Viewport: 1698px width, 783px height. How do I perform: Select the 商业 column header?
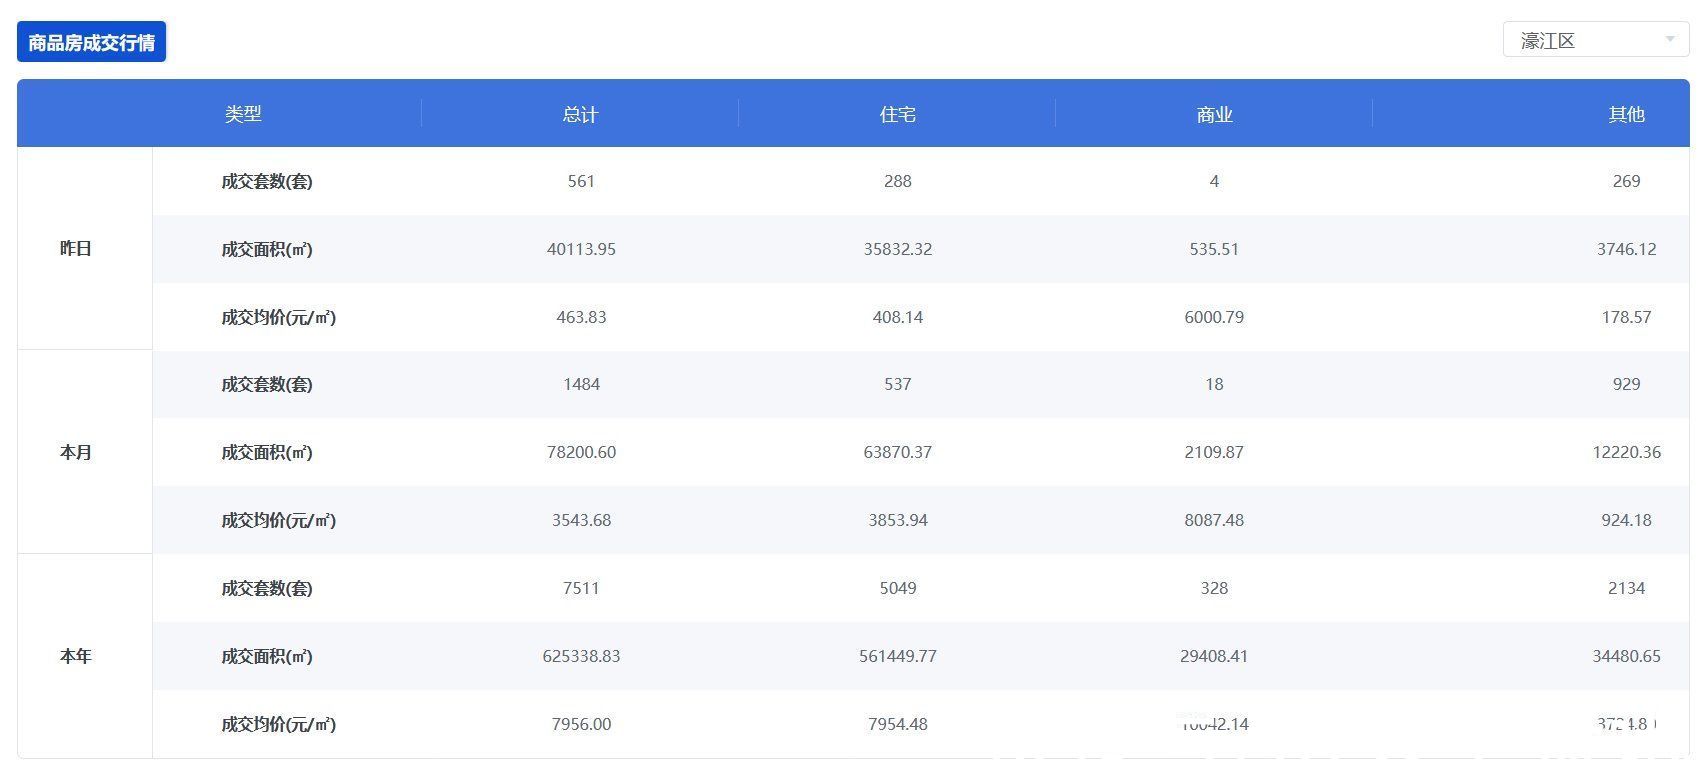click(x=1214, y=114)
